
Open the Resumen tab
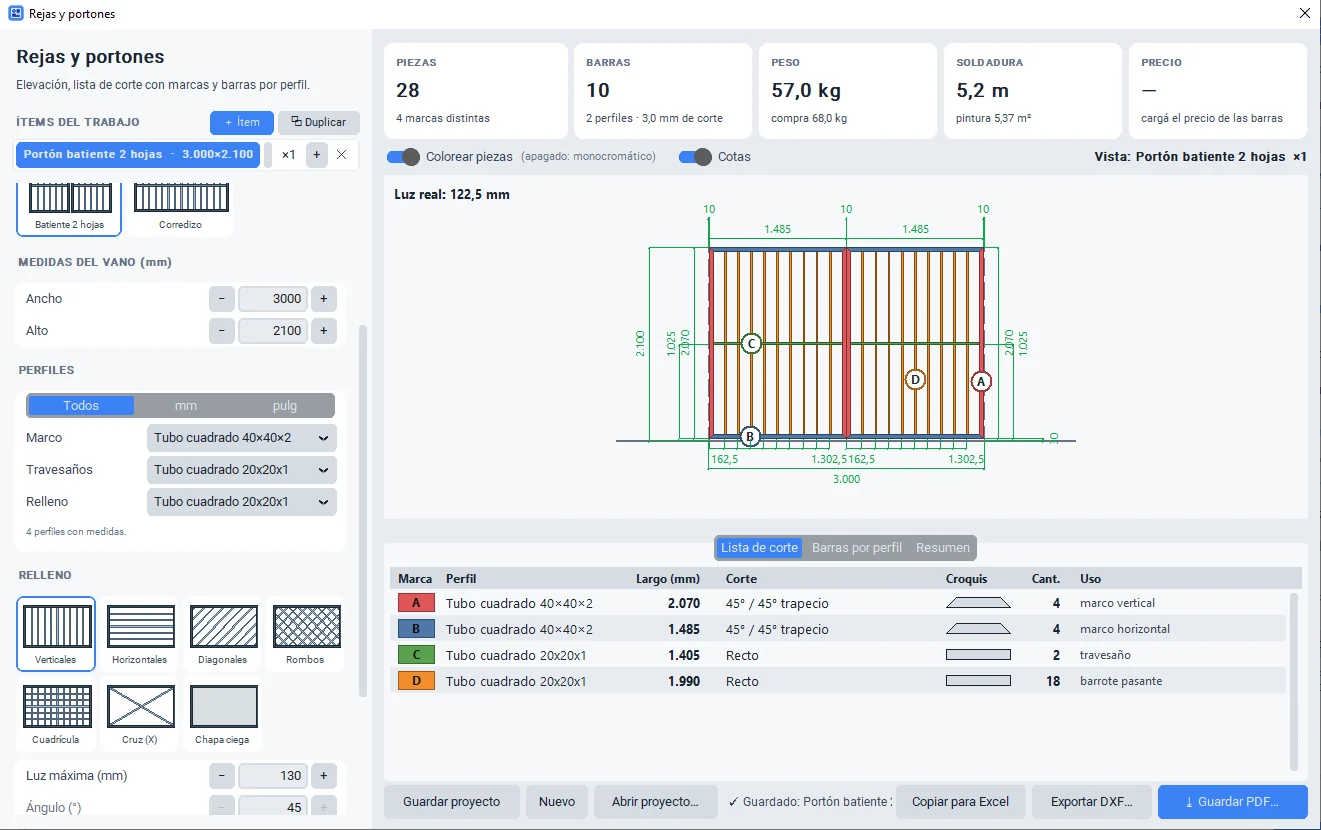943,548
